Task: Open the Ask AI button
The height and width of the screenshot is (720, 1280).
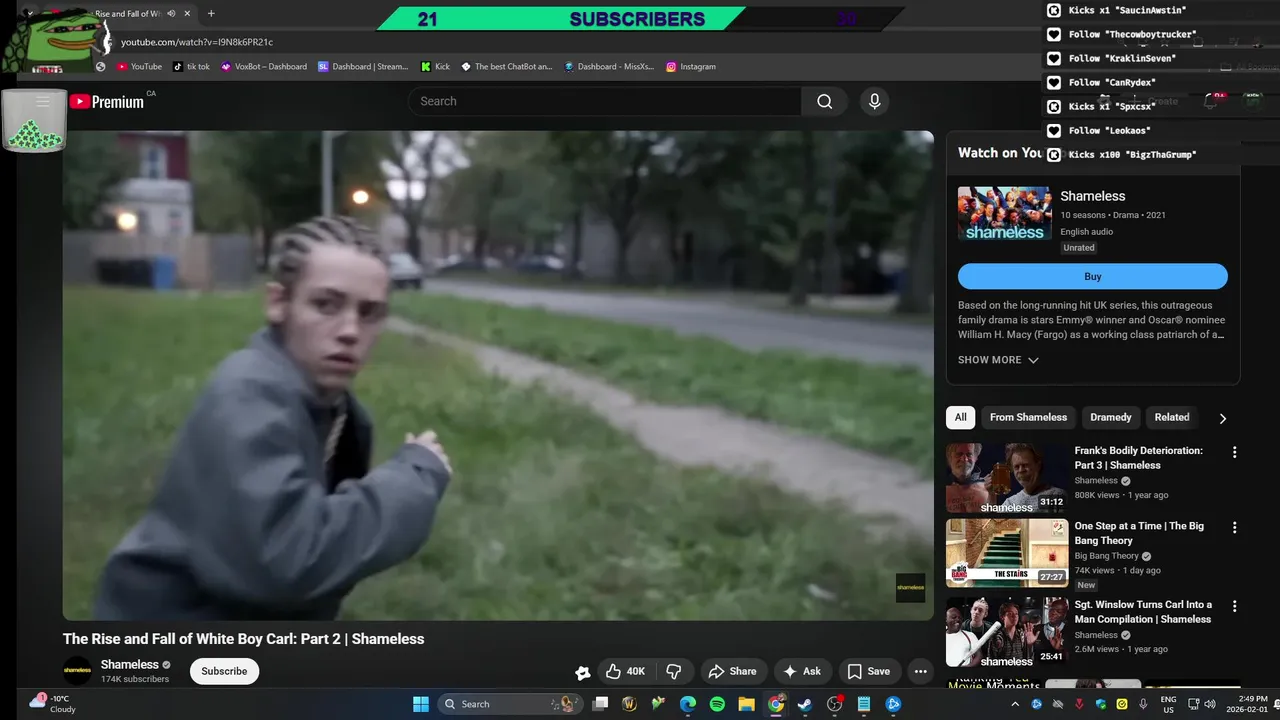Action: [802, 671]
